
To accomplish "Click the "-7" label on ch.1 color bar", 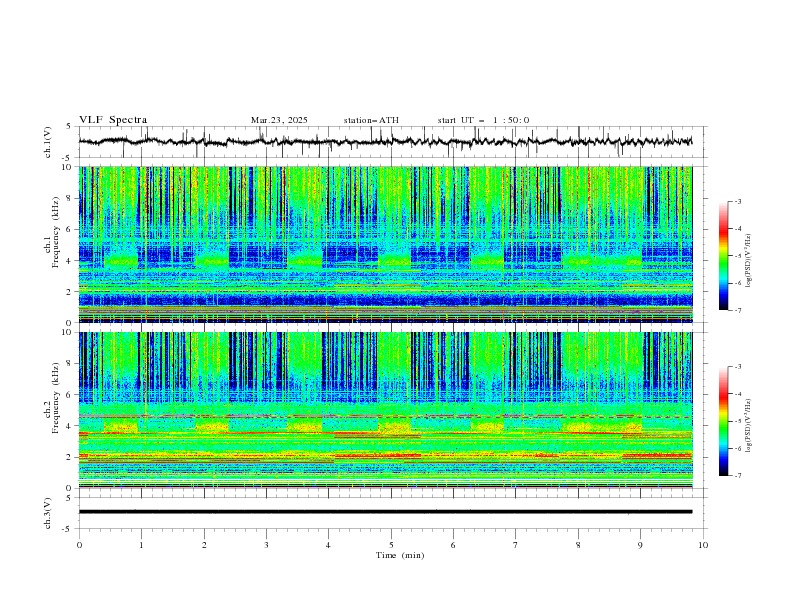I will coord(738,310).
